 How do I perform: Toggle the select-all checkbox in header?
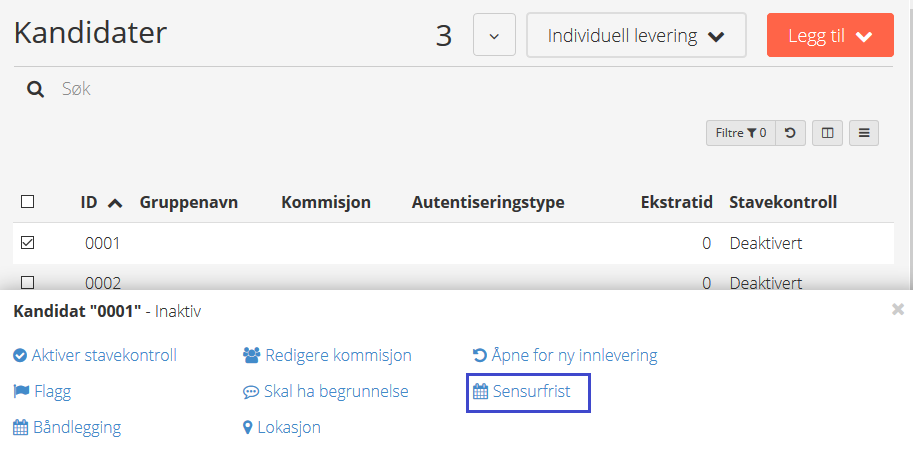click(27, 202)
